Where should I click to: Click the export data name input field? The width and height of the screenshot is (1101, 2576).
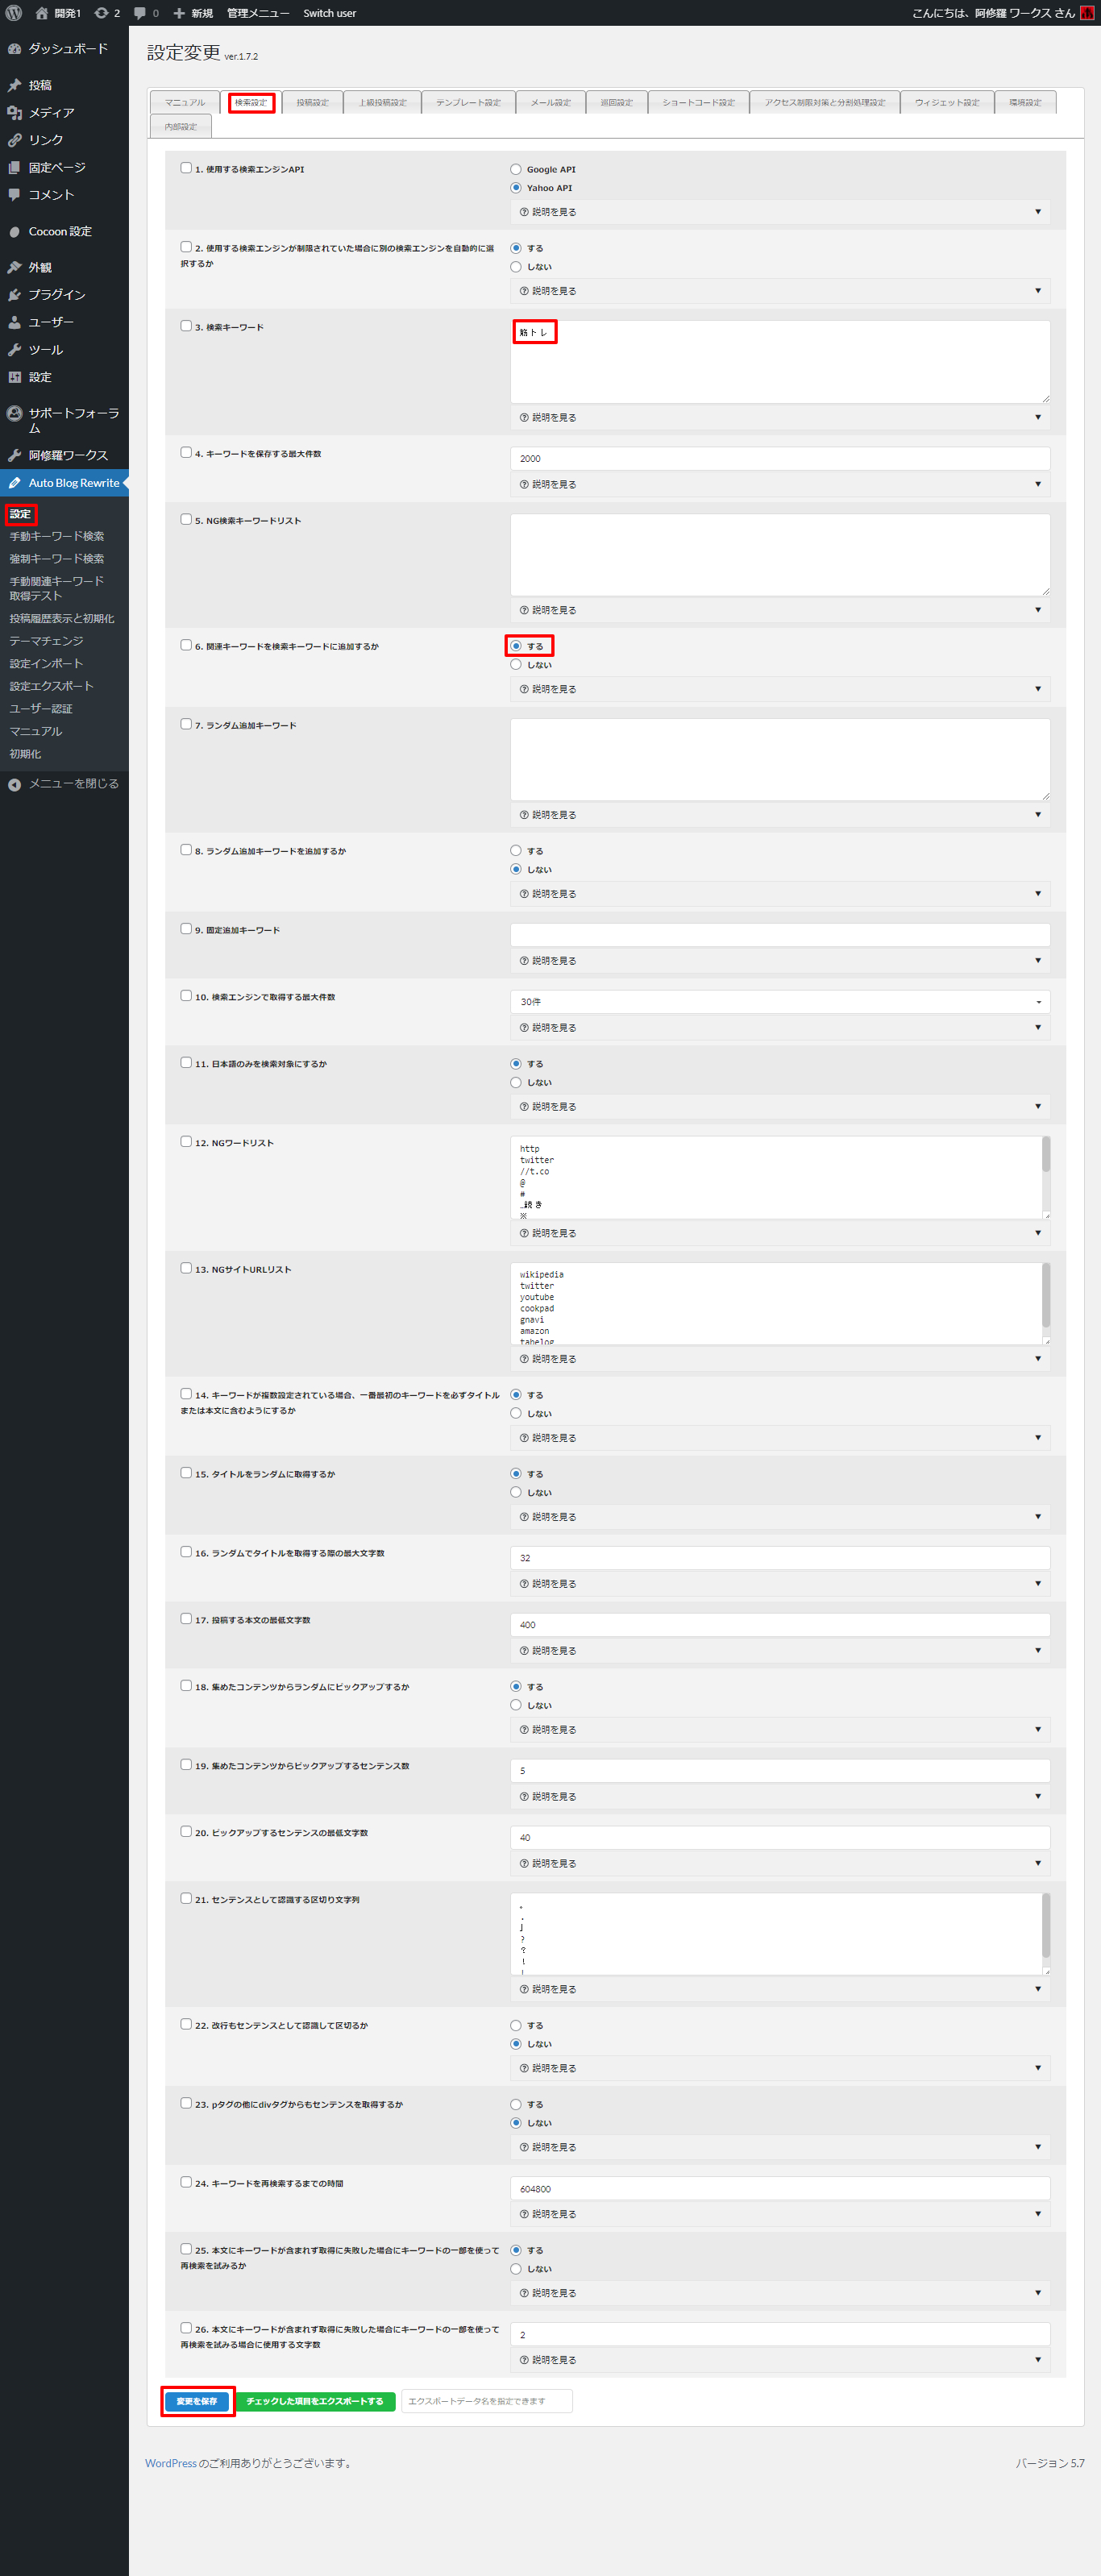pos(487,2401)
